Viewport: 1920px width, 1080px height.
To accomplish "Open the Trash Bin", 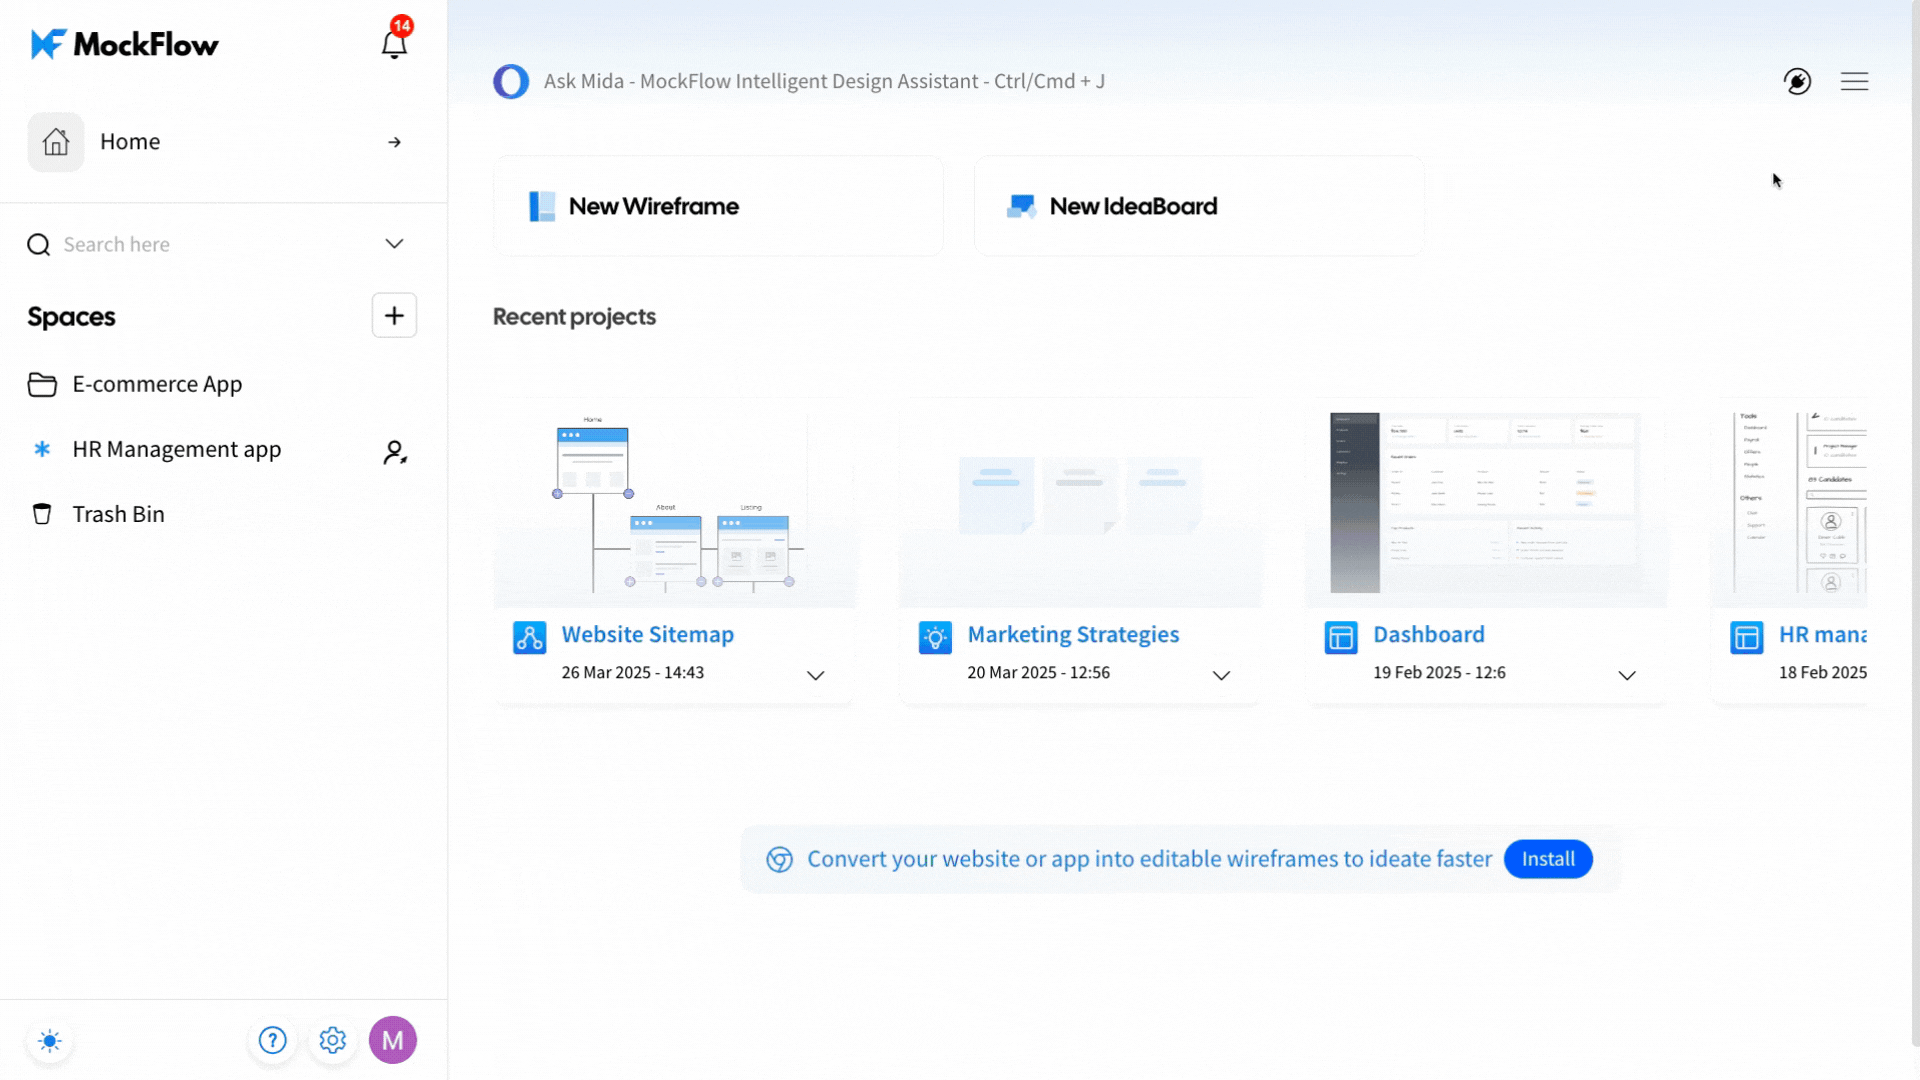I will [118, 514].
